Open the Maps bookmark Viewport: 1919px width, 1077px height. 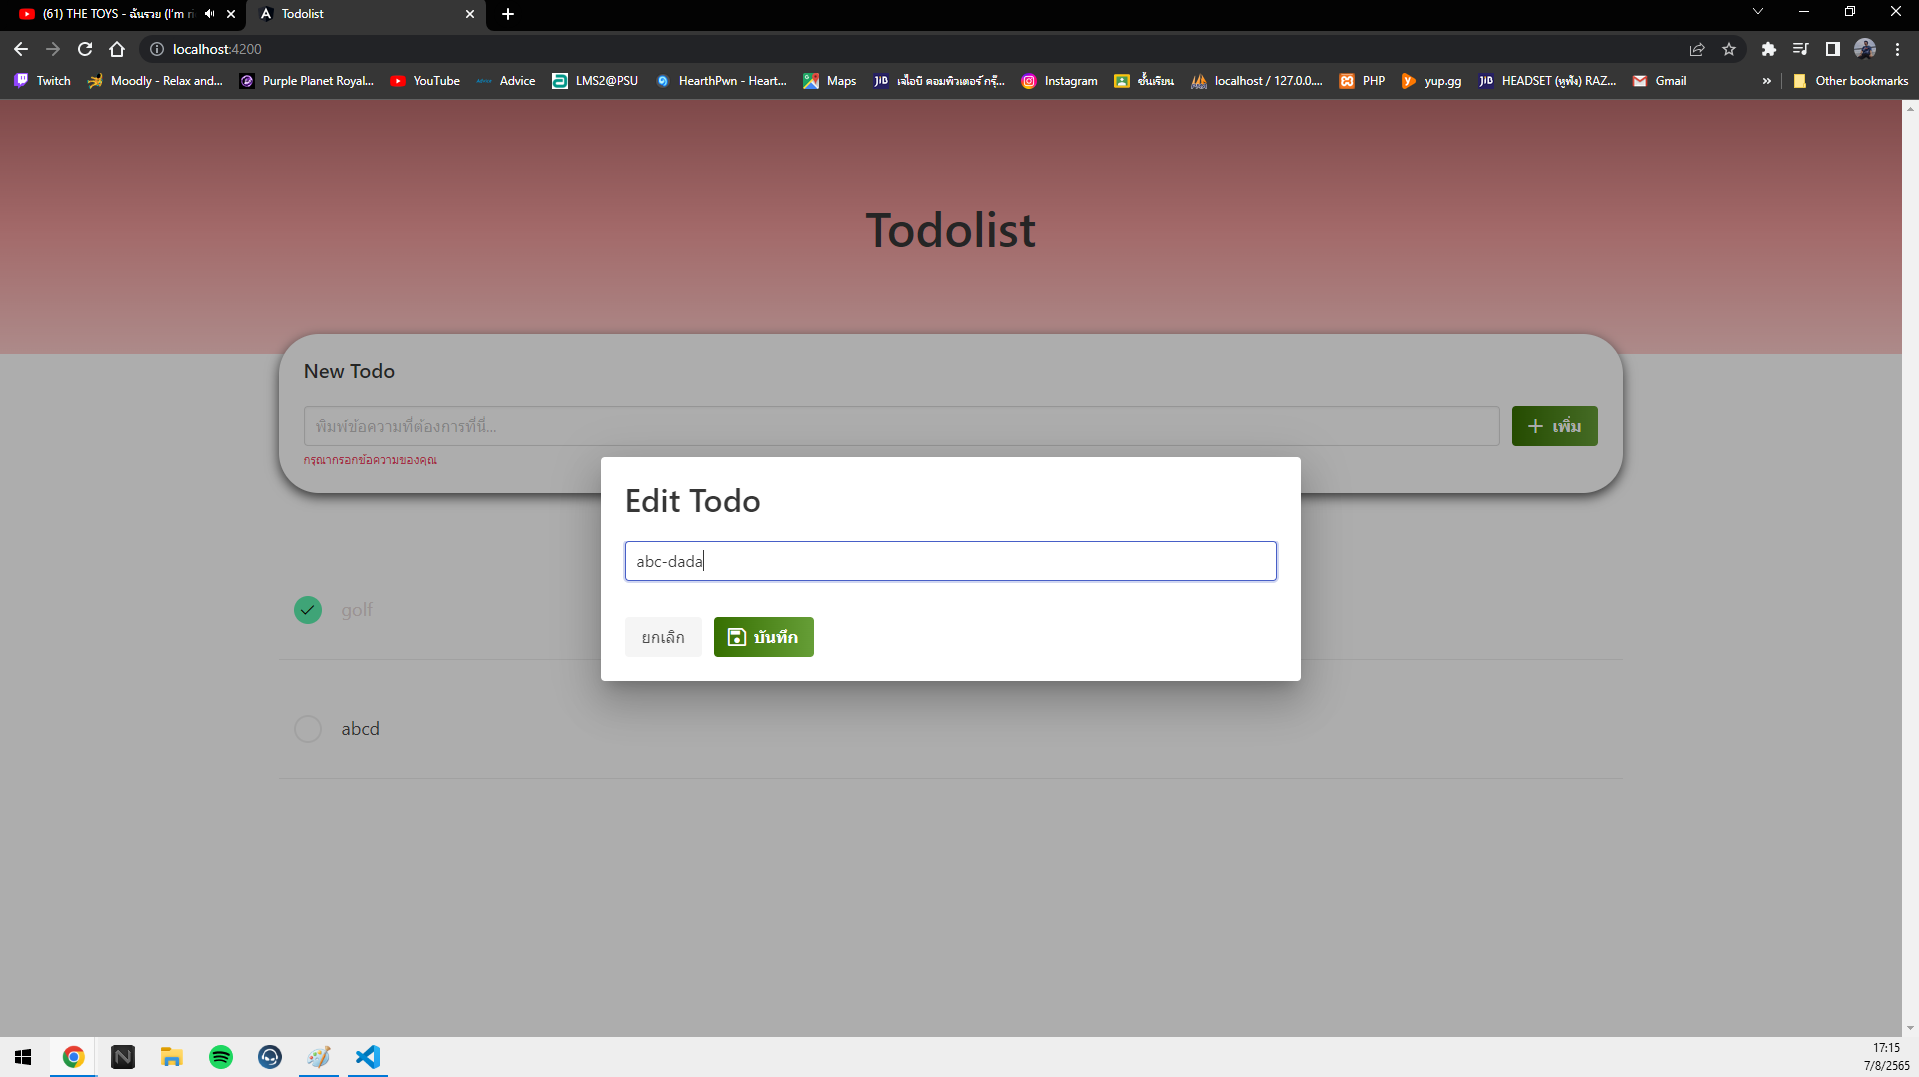(830, 81)
